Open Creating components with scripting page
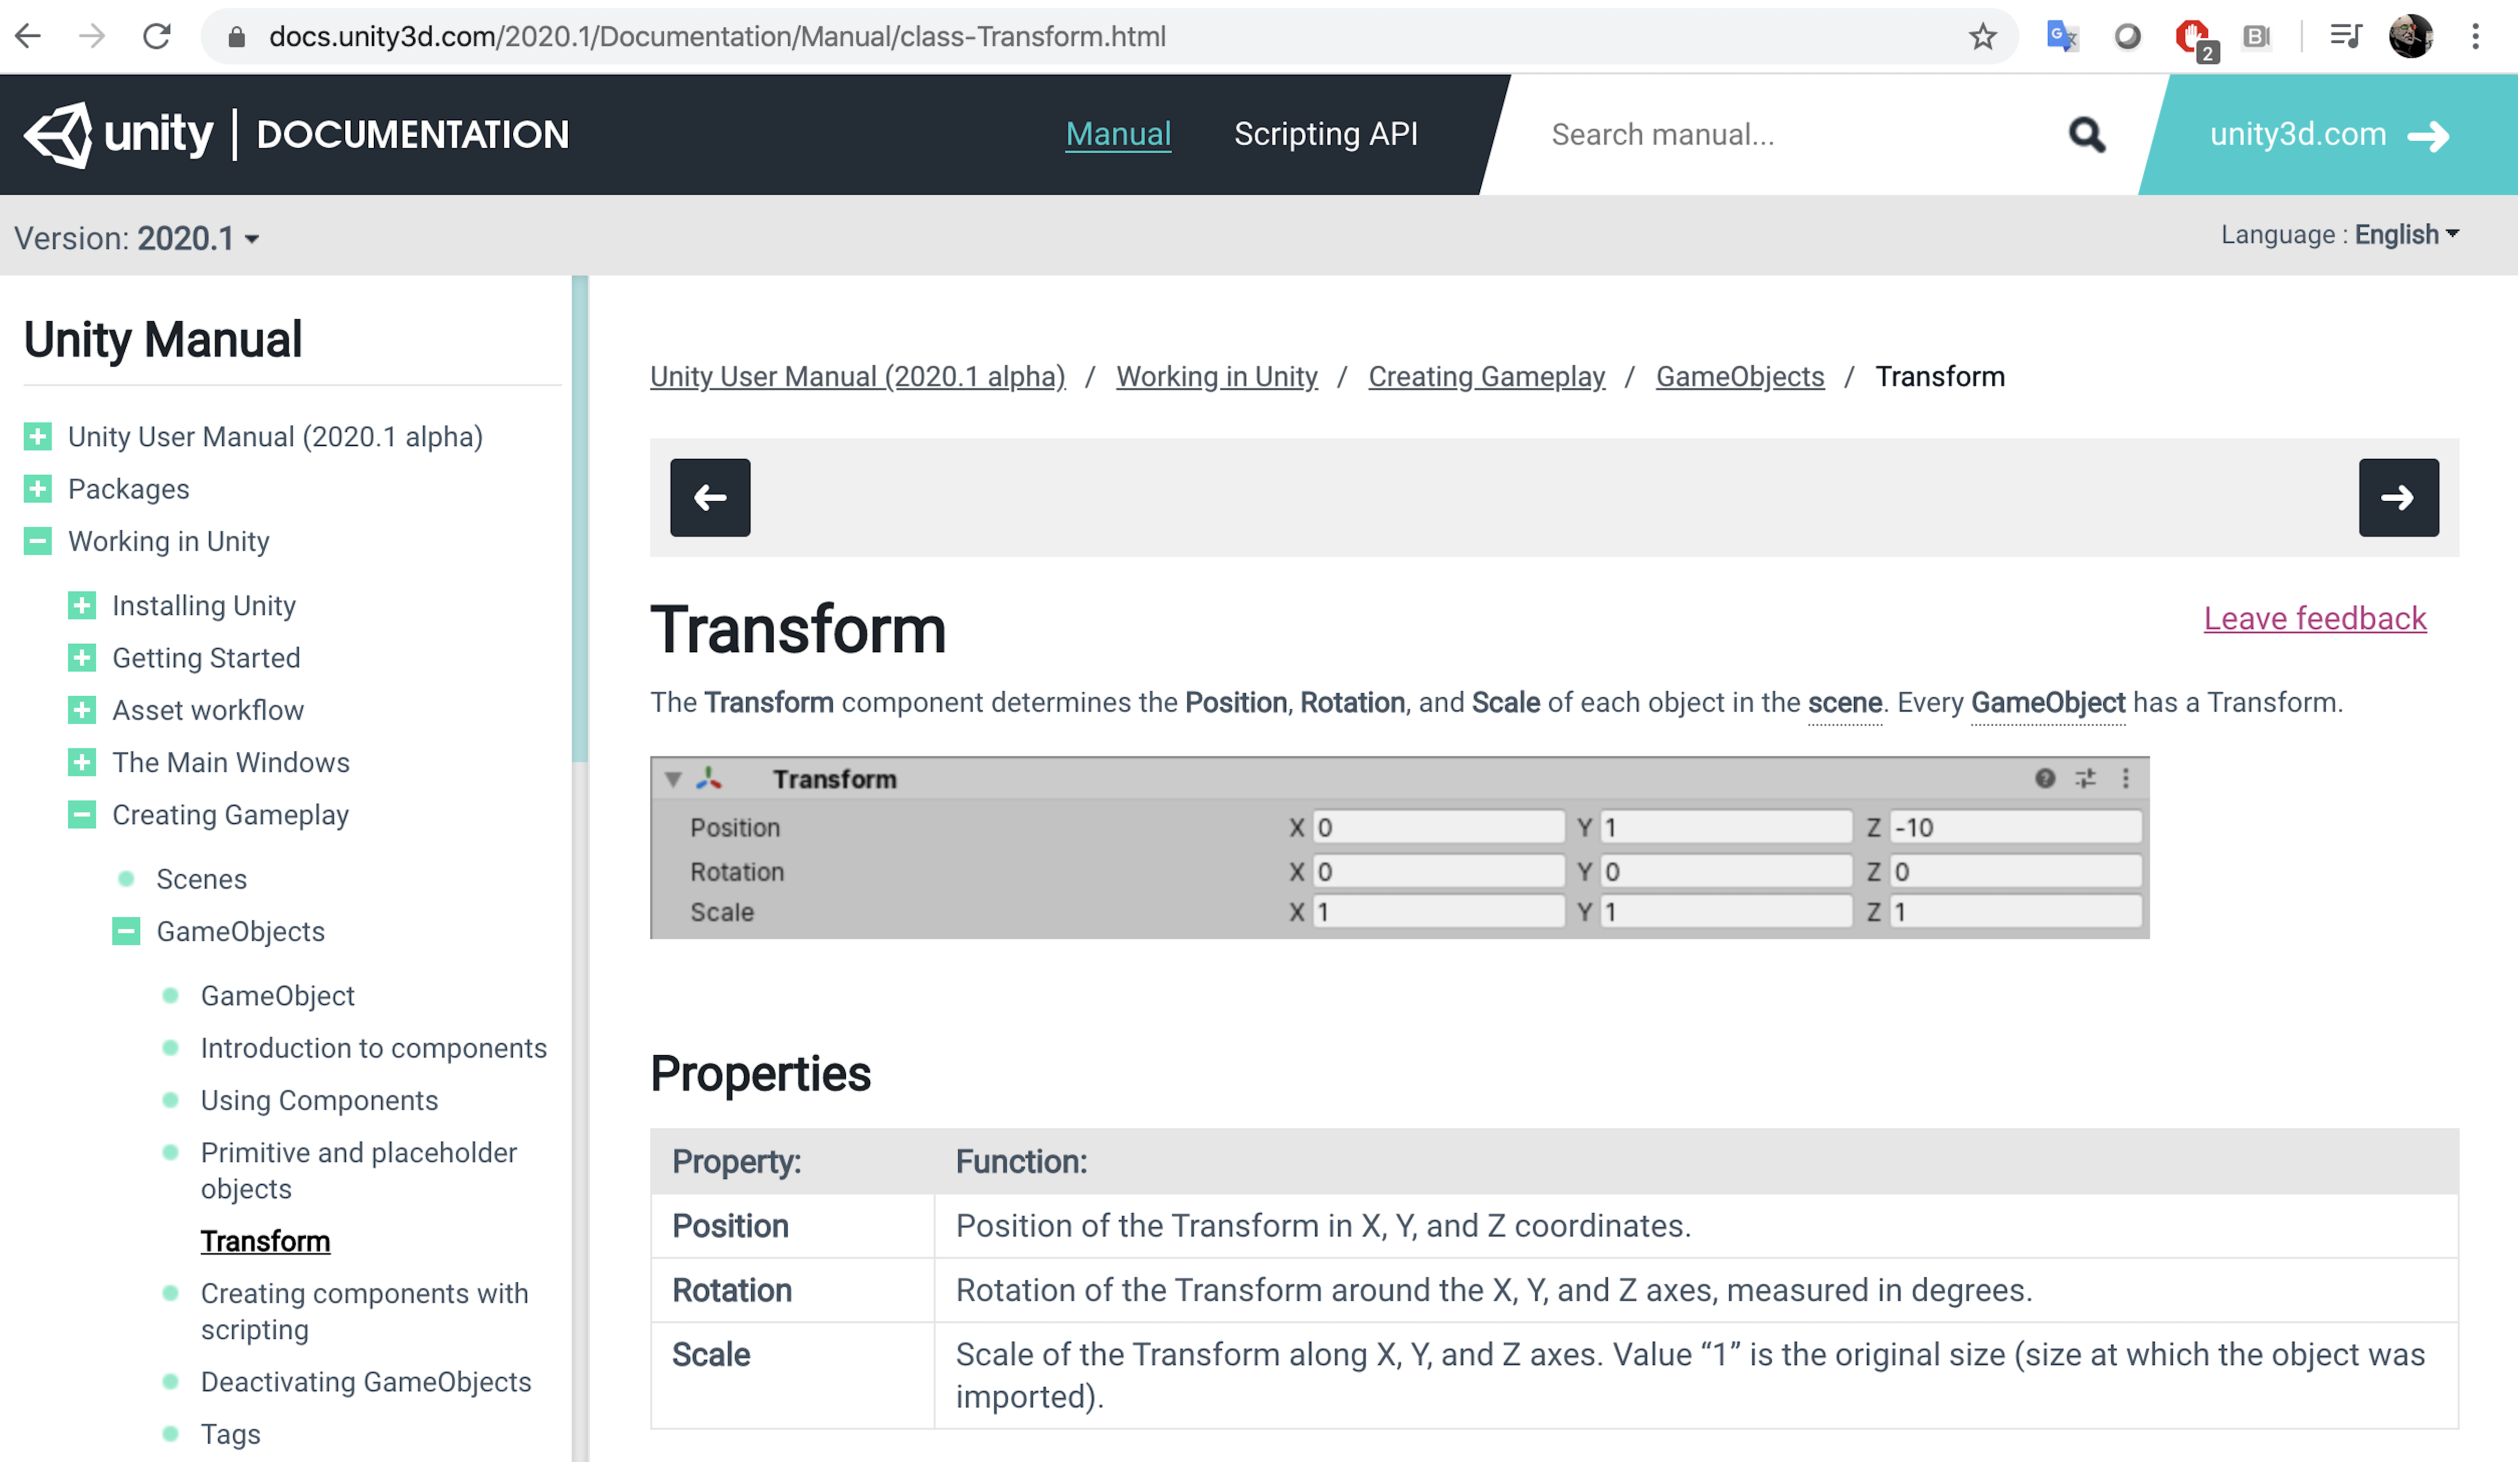The height and width of the screenshot is (1462, 2518). [x=364, y=1311]
